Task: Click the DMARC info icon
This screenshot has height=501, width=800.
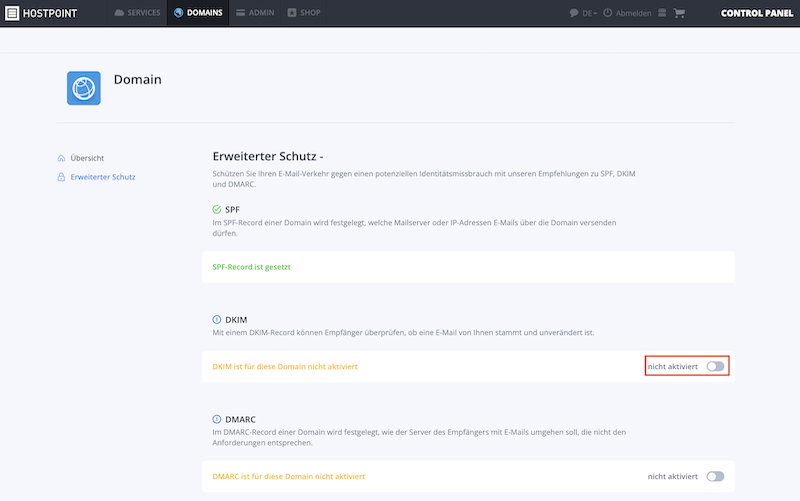Action: tap(217, 419)
